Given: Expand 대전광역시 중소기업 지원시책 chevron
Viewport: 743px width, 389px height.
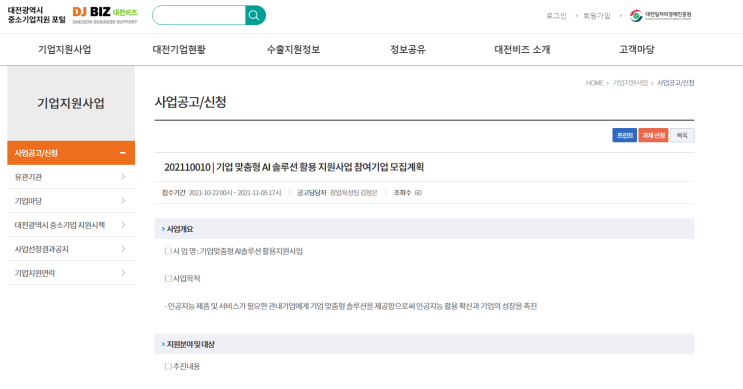Looking at the screenshot, I should point(123,225).
